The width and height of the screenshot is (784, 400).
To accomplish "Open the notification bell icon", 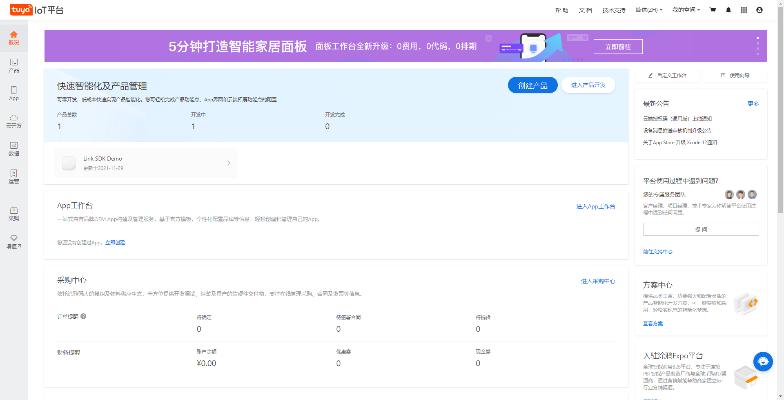I will 727,9.
